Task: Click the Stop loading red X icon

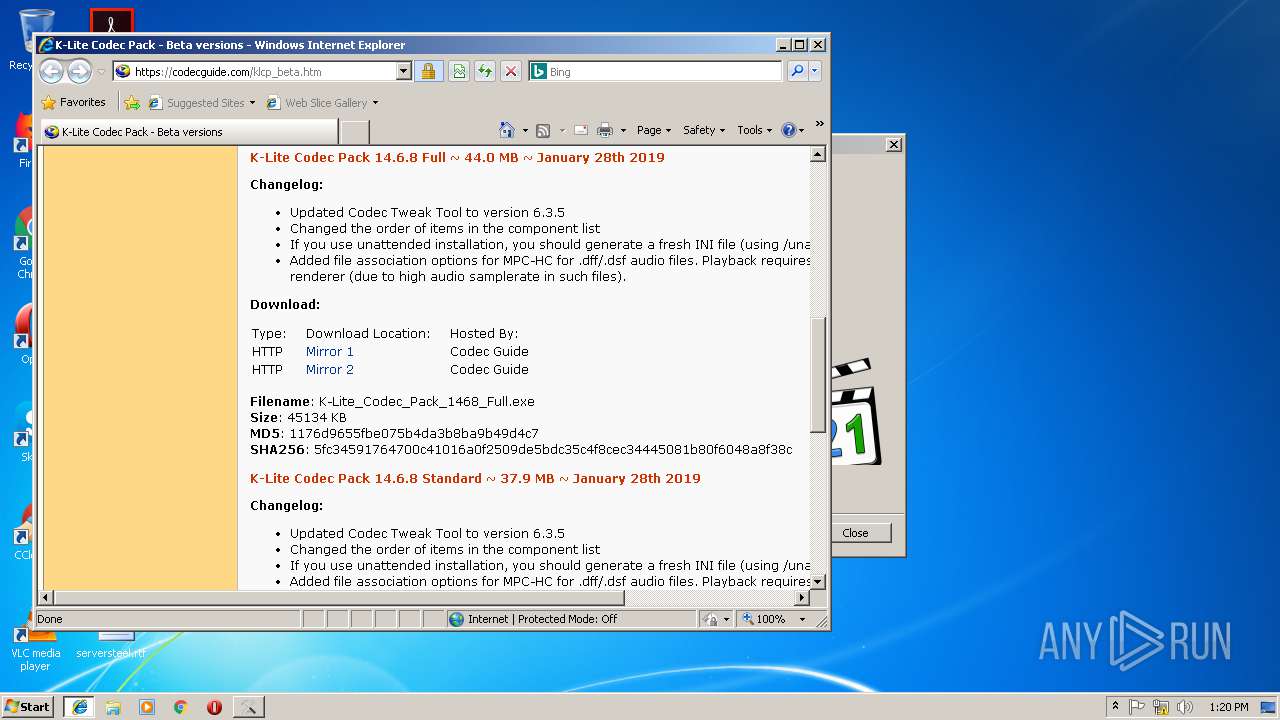Action: (x=510, y=71)
